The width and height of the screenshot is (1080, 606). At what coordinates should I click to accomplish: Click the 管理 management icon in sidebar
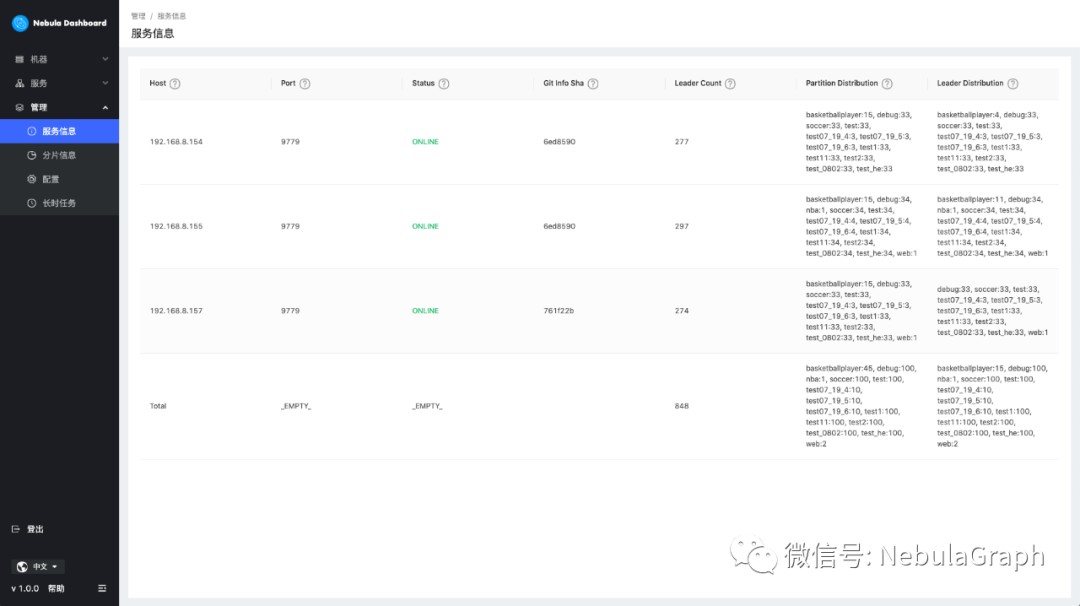(19, 107)
